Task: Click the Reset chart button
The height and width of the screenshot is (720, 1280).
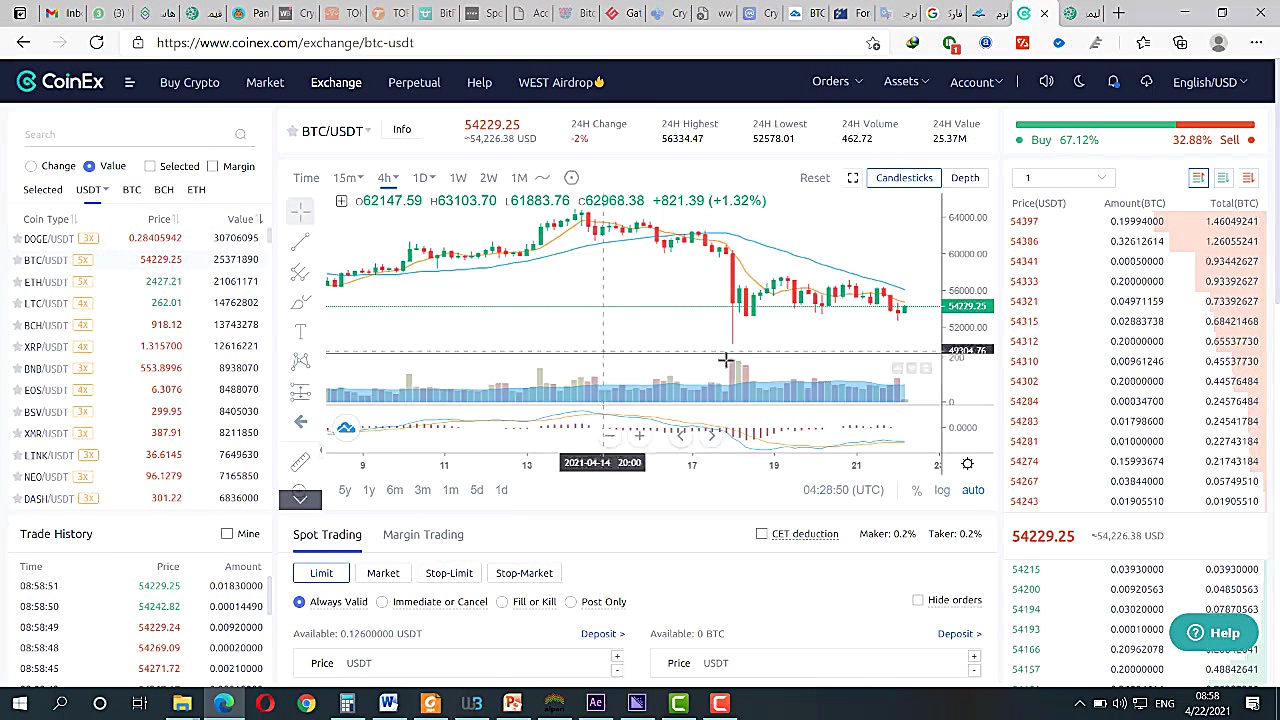Action: [815, 178]
